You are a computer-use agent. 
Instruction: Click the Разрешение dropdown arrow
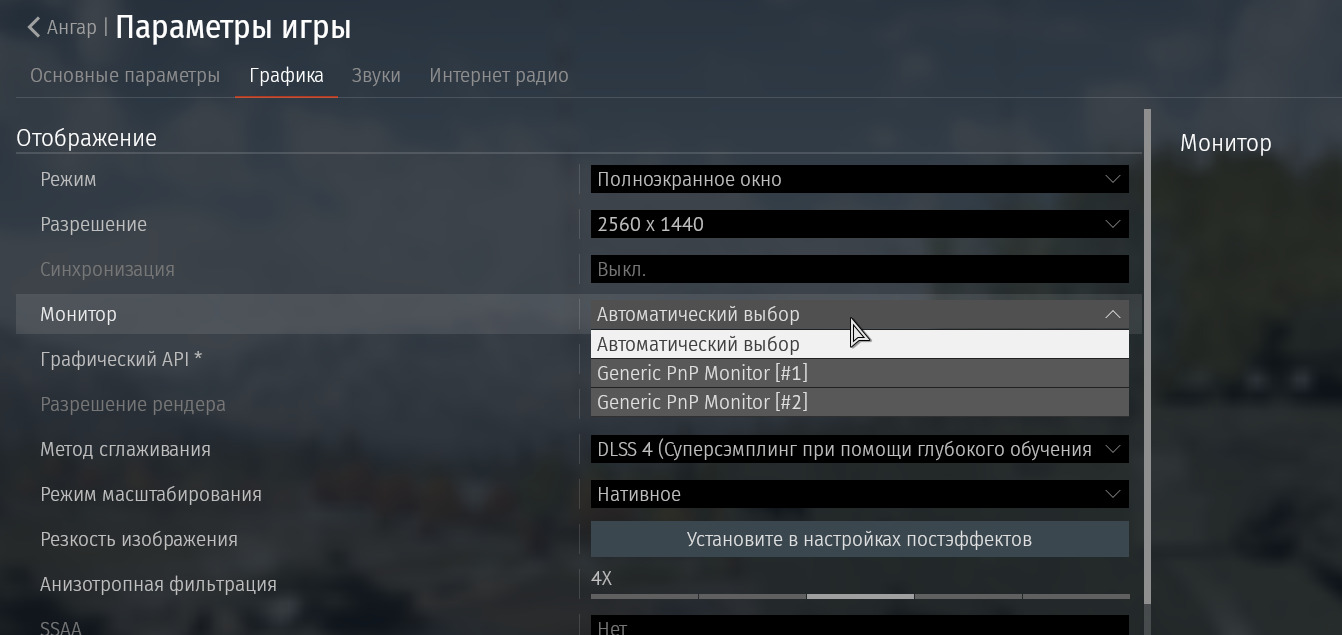click(x=1113, y=224)
